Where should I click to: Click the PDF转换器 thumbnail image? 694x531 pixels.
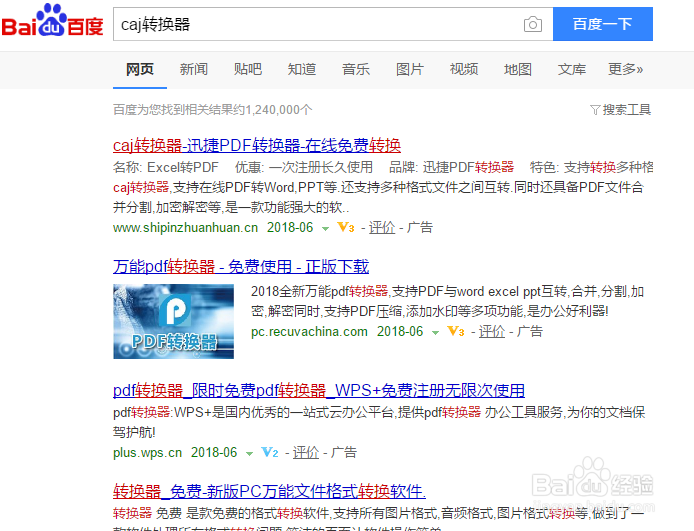(x=174, y=321)
